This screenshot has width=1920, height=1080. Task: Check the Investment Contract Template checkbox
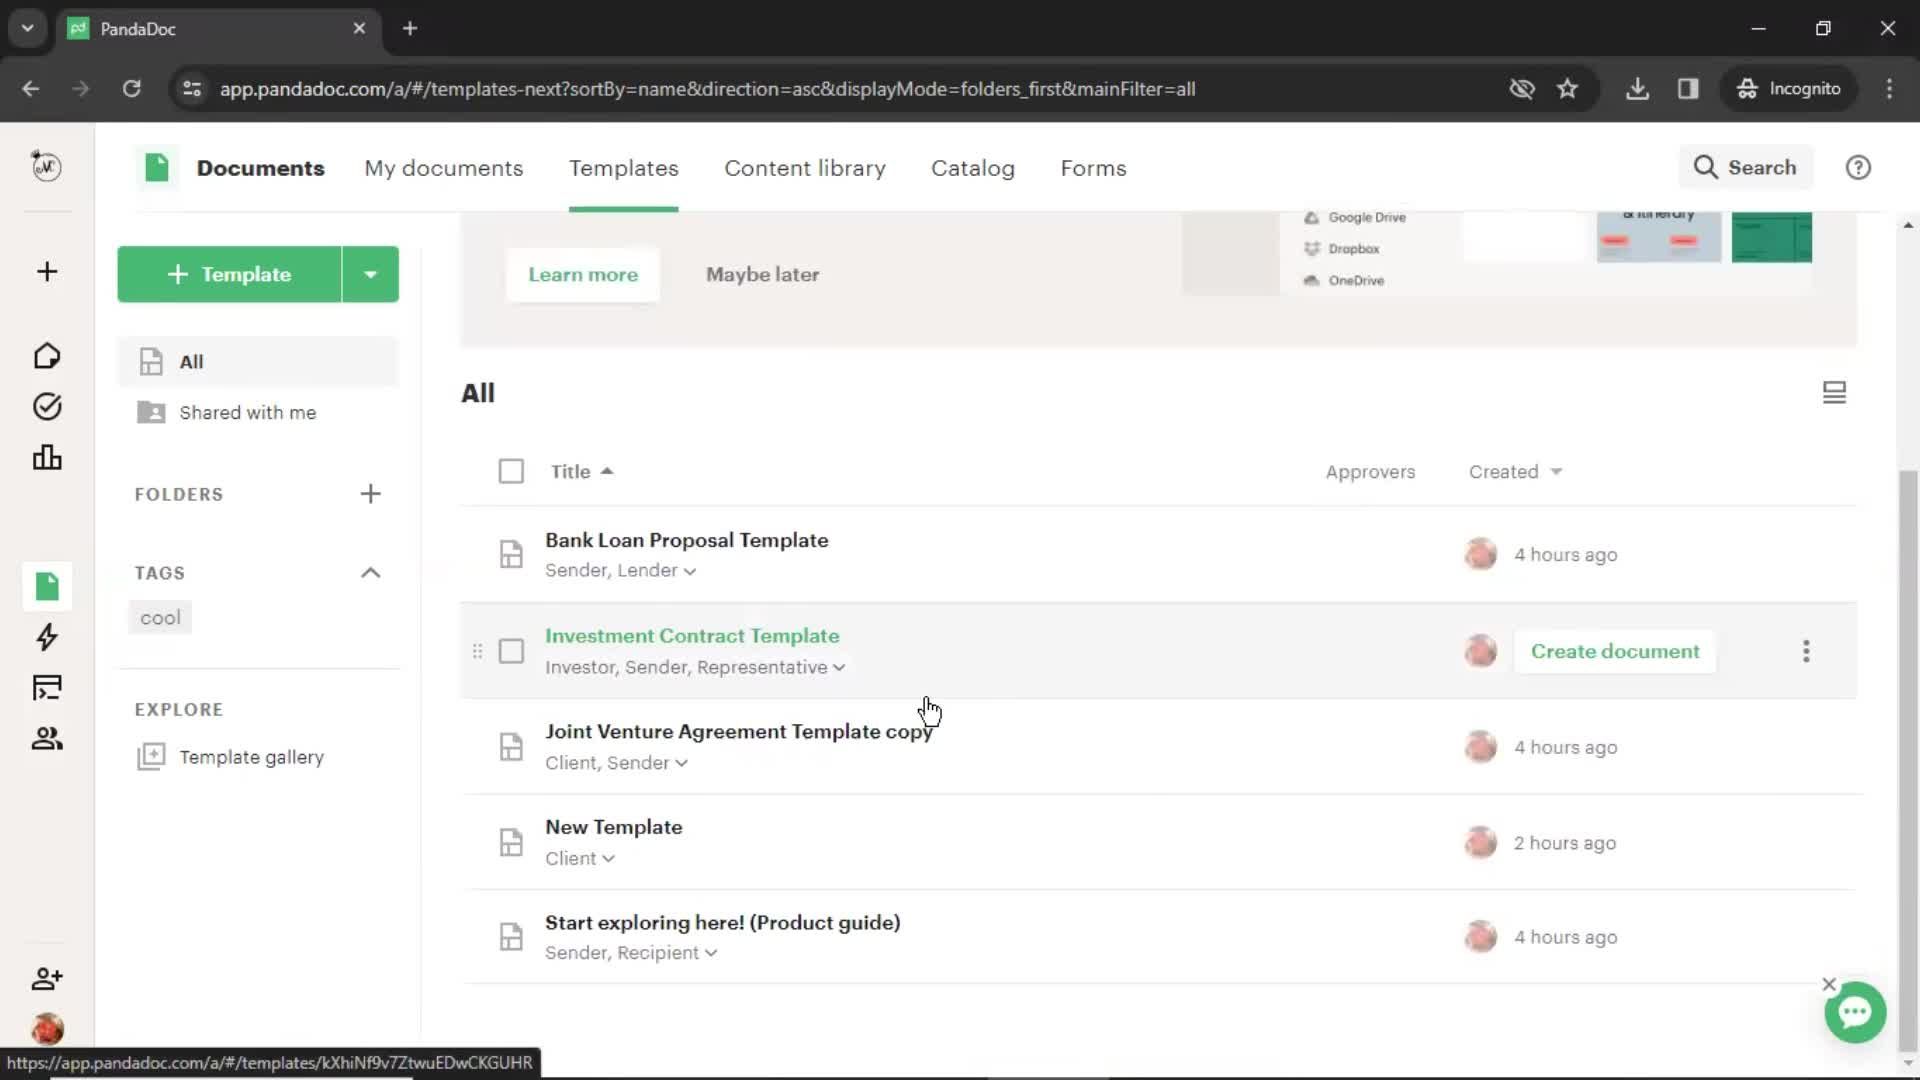(510, 650)
